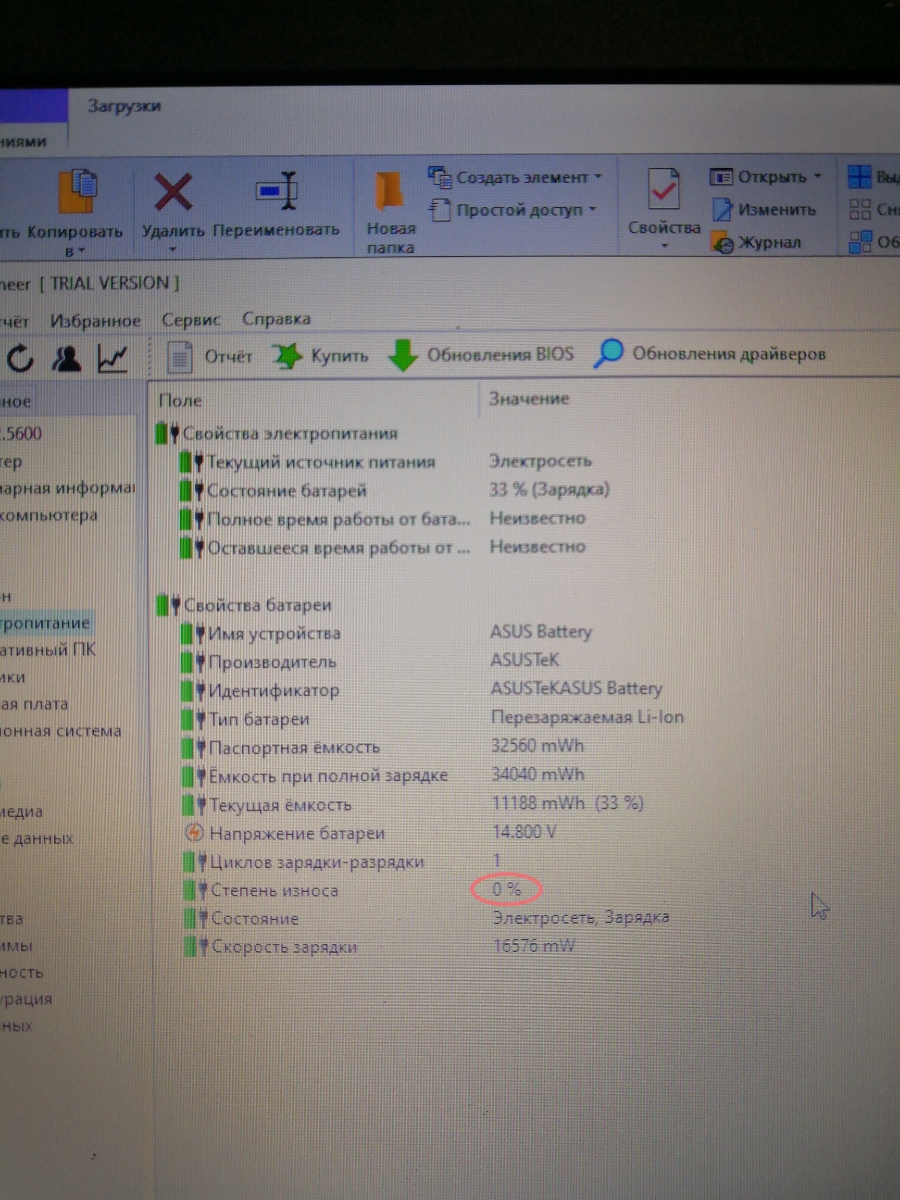Click the refresh icon in AIDA64 toolbar
The image size is (900, 1200).
coord(21,357)
